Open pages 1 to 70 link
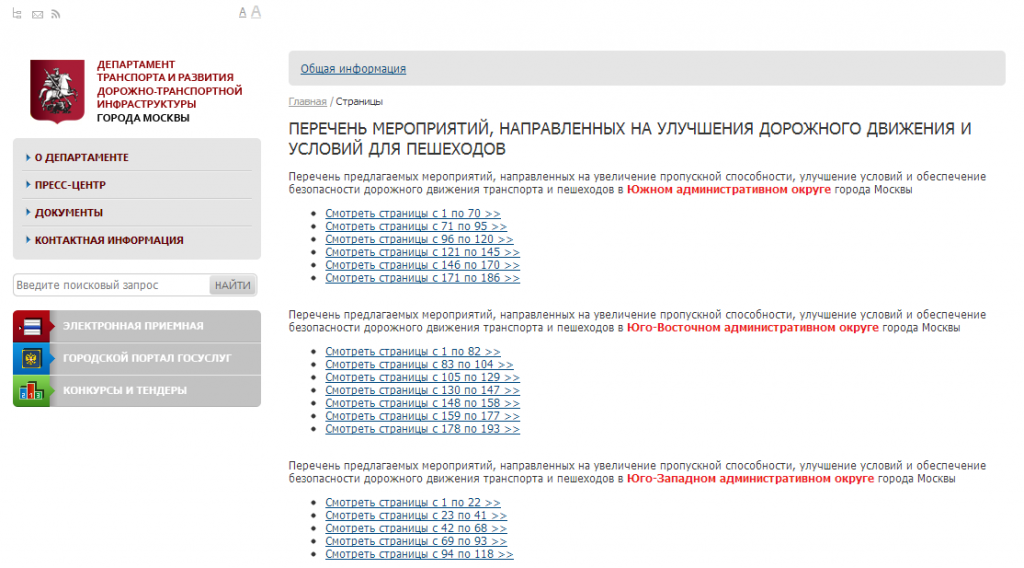1024x568 pixels. pos(413,213)
